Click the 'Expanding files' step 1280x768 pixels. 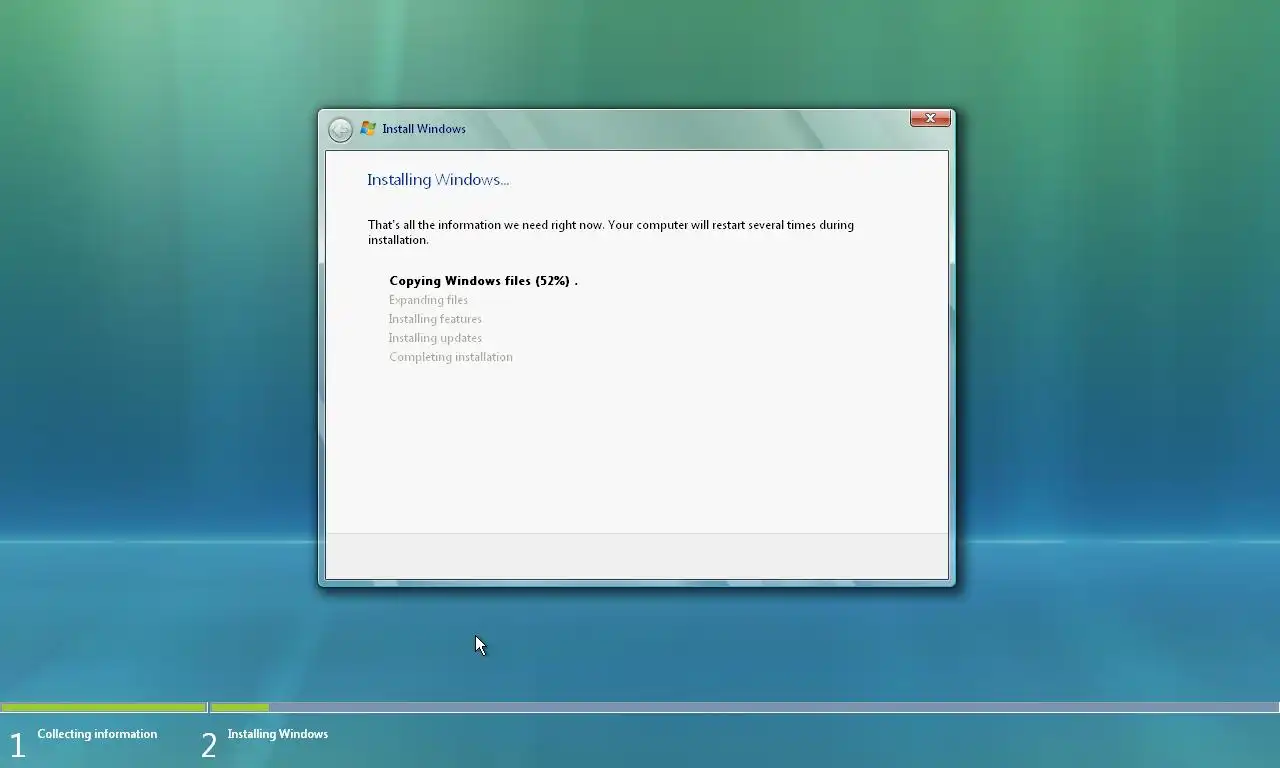coord(428,300)
